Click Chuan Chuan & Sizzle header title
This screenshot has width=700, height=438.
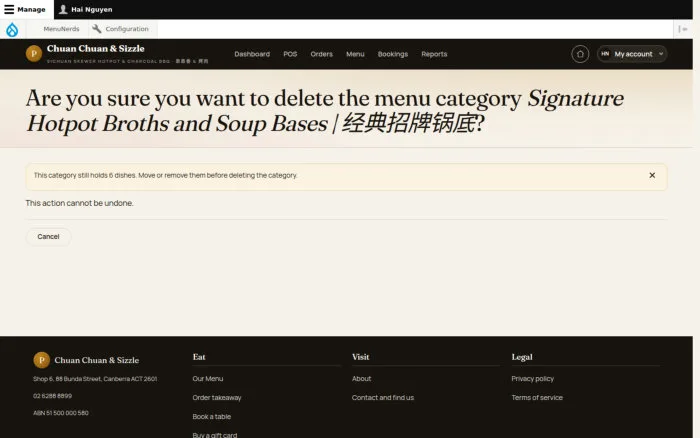click(96, 48)
